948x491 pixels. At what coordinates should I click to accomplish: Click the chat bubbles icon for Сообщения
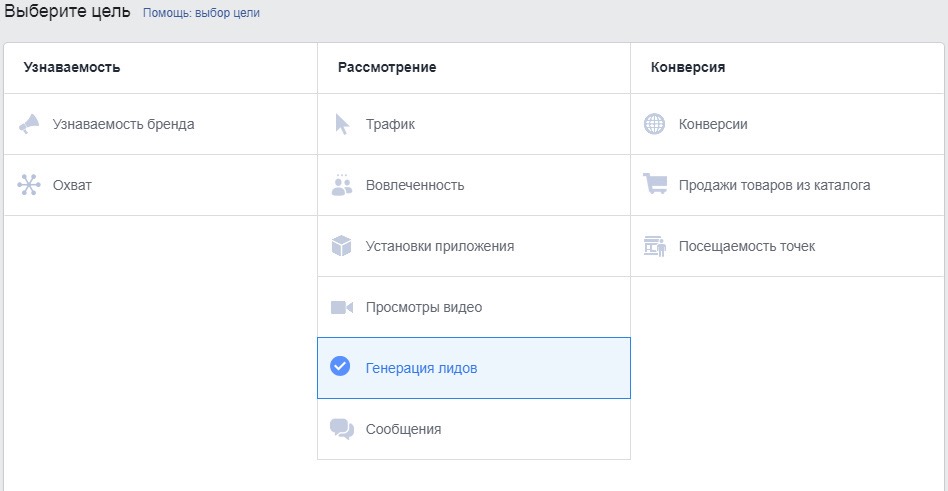tap(342, 429)
